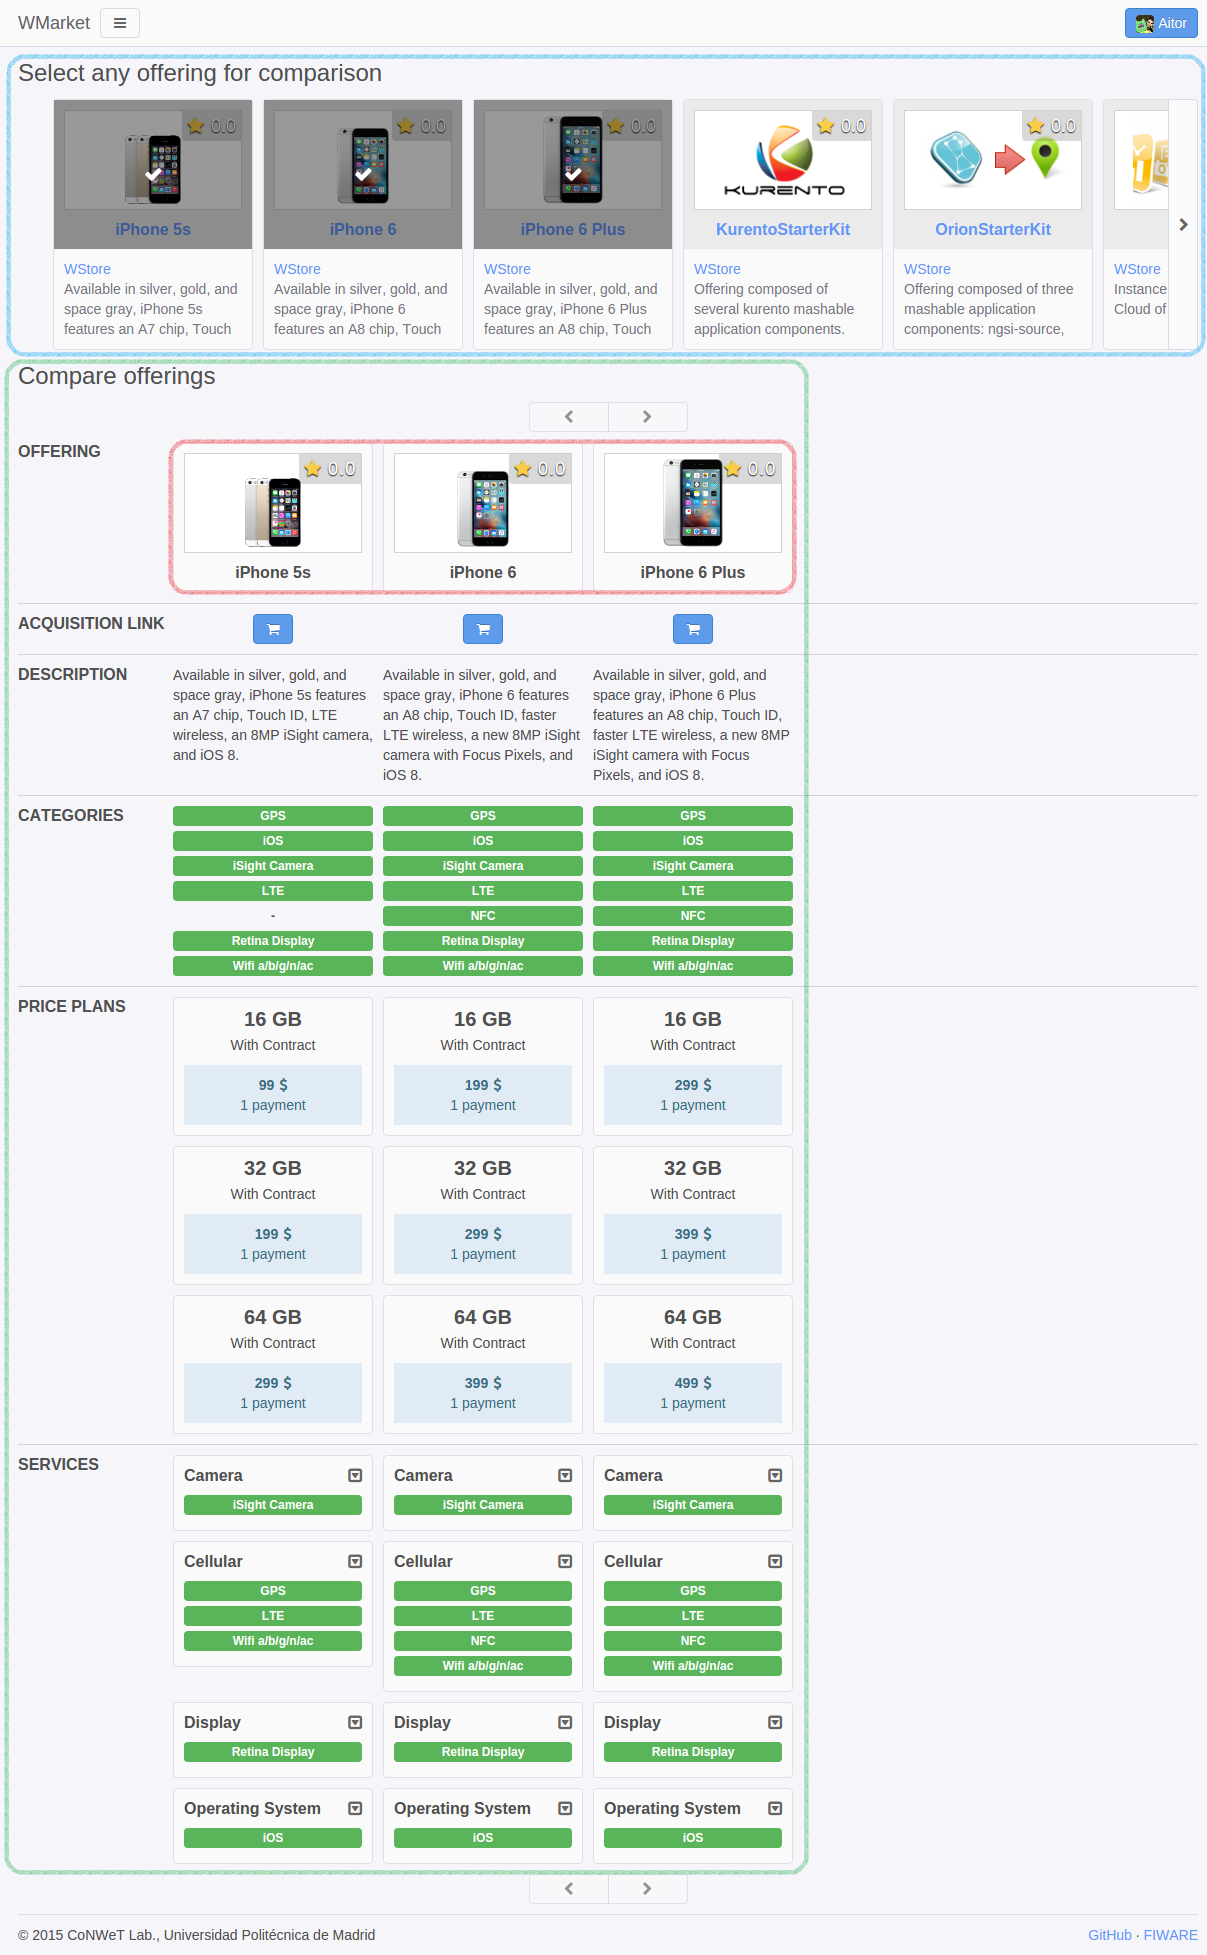
Task: Click the WMarket brand link
Action: point(54,23)
